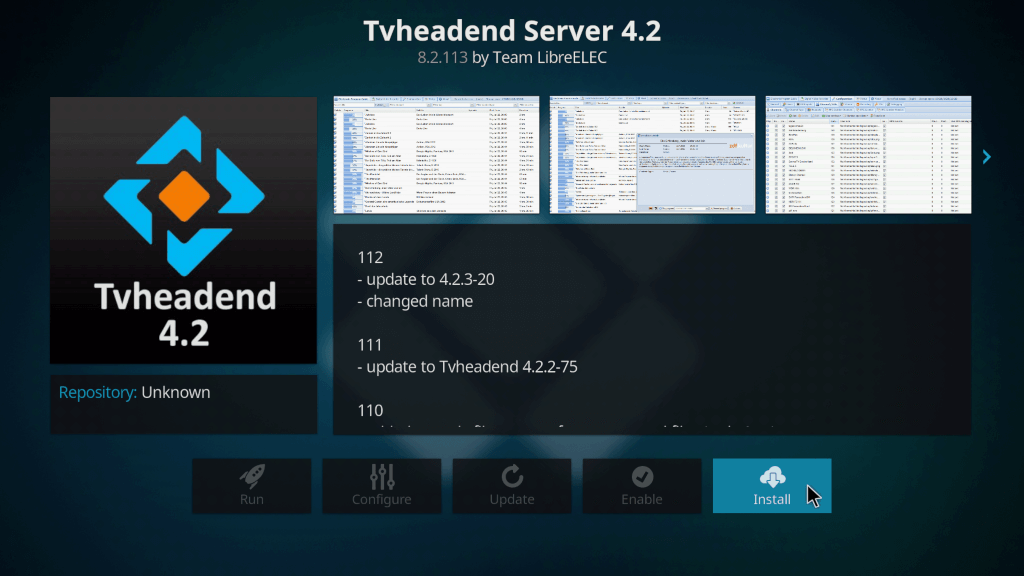
Task: Click the circular refresh icon above Update
Action: pos(512,476)
